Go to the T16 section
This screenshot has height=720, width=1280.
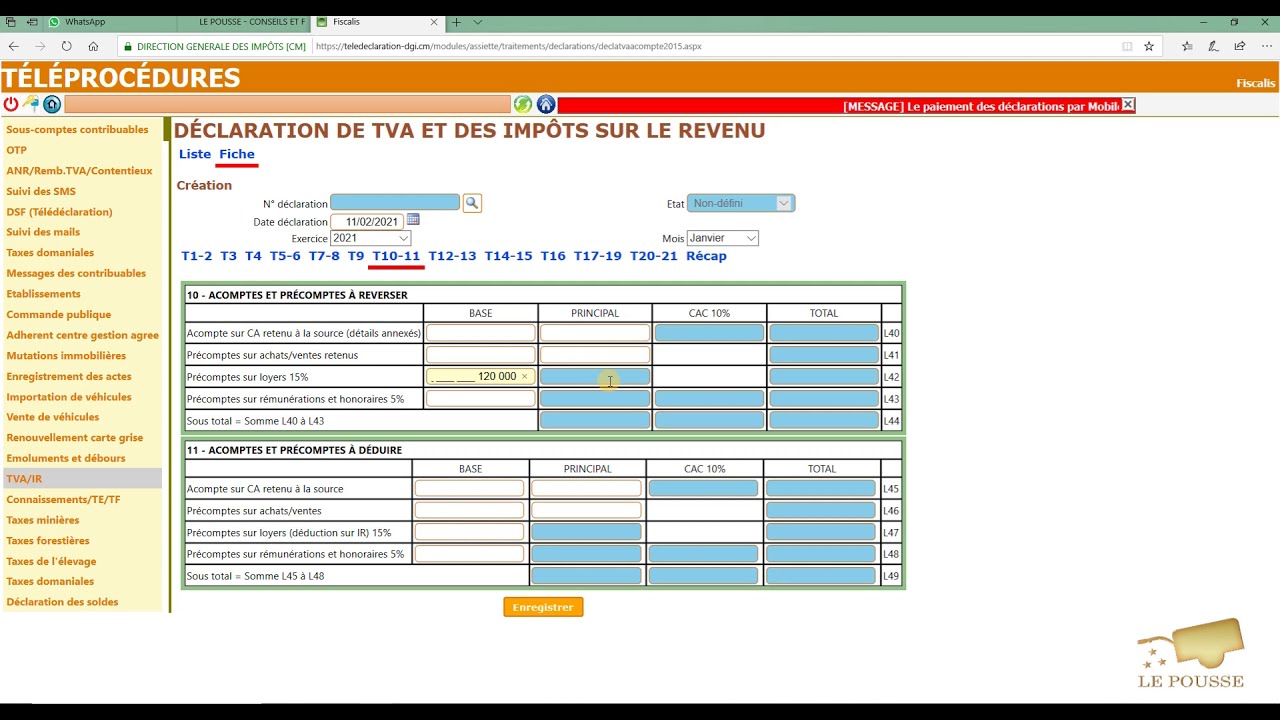pyautogui.click(x=553, y=256)
